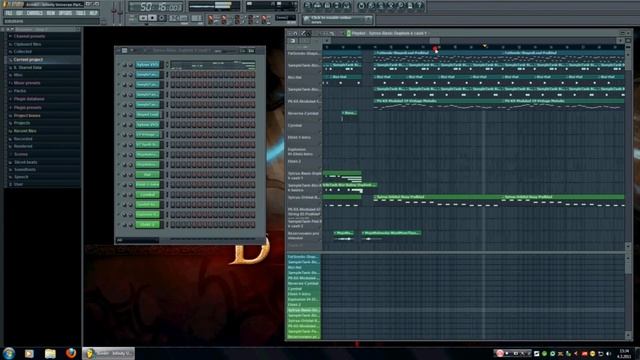The width and height of the screenshot is (640, 360).
Task: Open the TOOLS menu
Action: [80, 13]
